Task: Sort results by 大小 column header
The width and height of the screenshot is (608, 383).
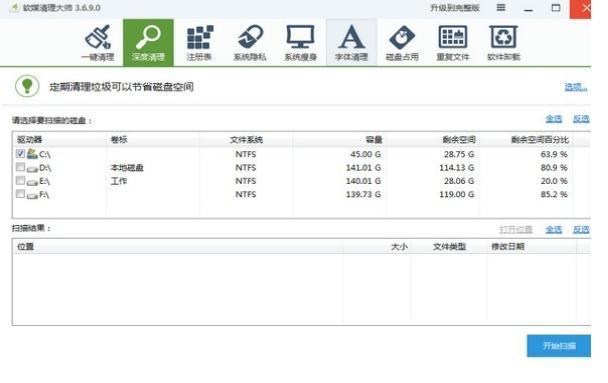Action: [x=377, y=247]
